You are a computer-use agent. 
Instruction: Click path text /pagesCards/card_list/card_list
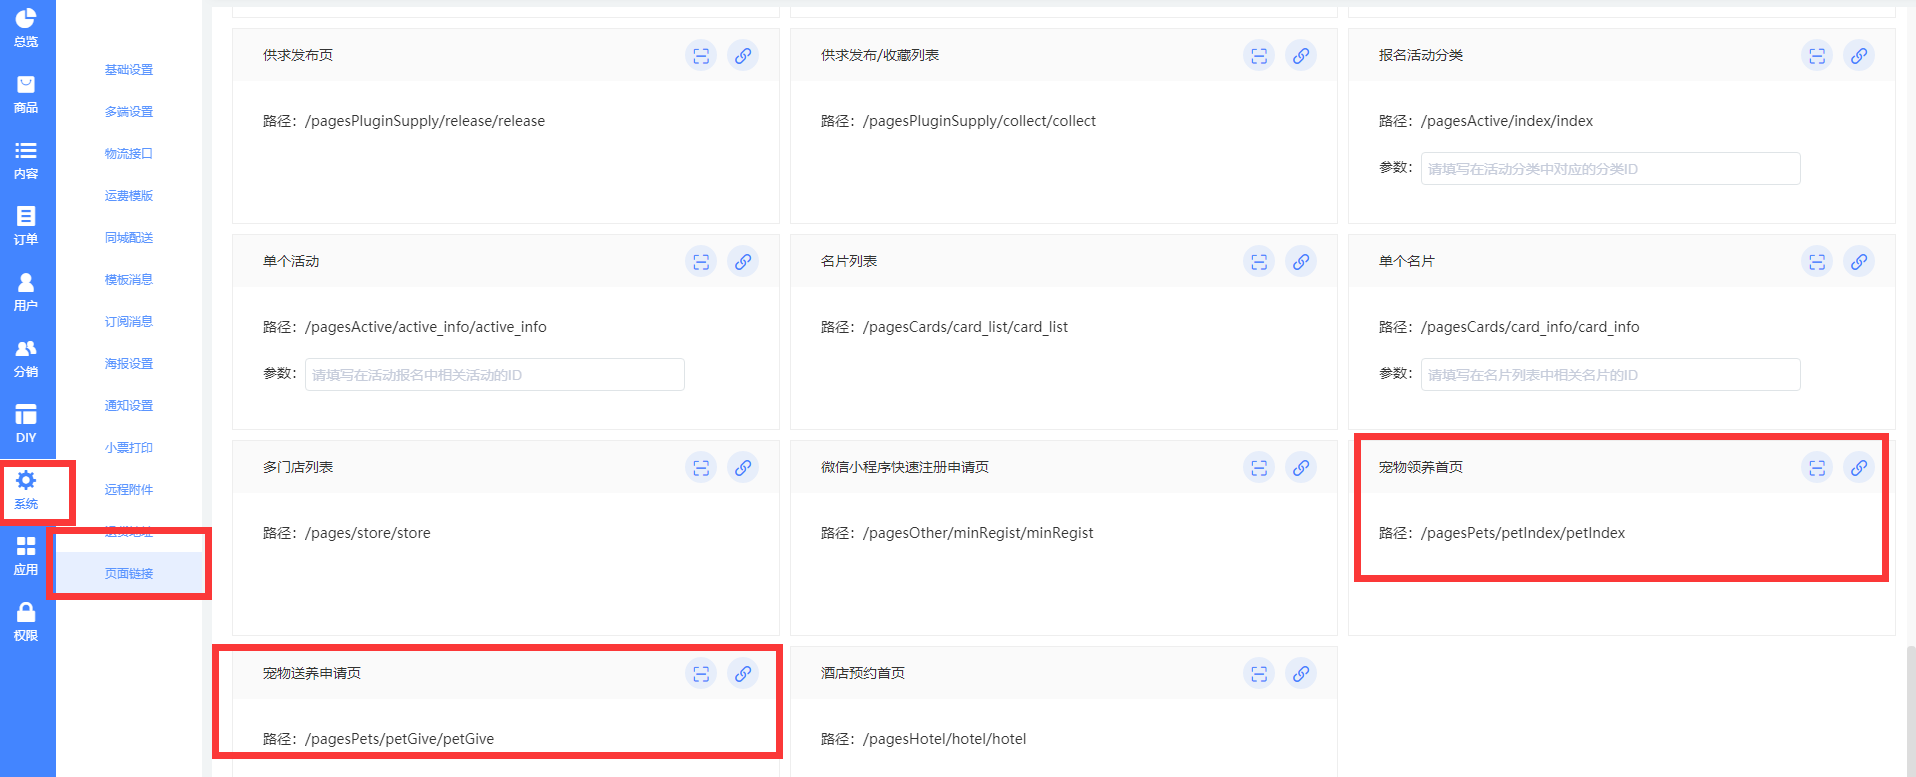coord(965,327)
